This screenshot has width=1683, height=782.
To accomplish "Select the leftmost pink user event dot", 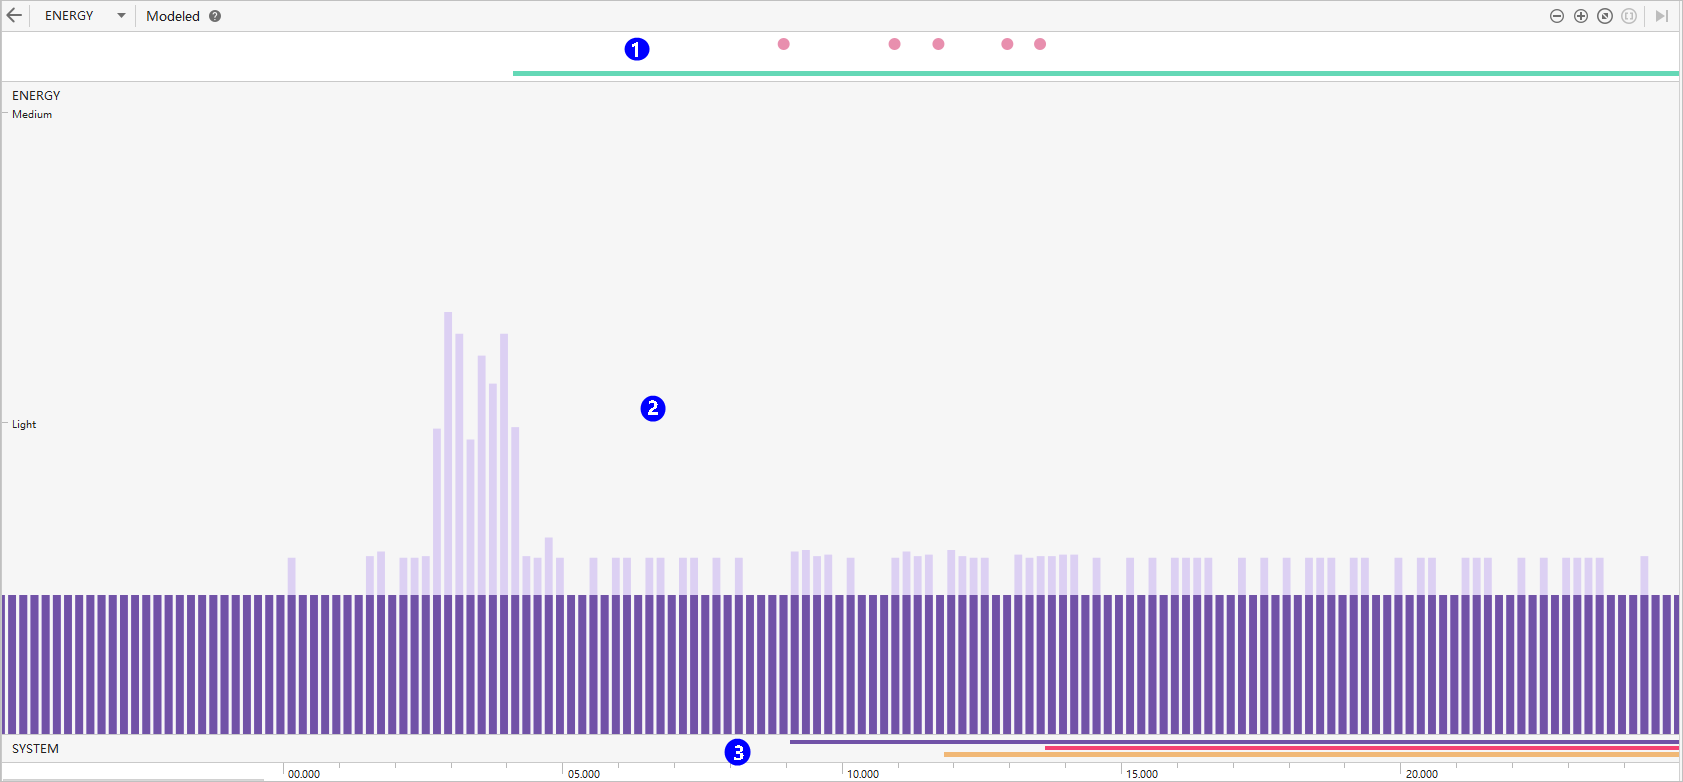I will tap(784, 44).
